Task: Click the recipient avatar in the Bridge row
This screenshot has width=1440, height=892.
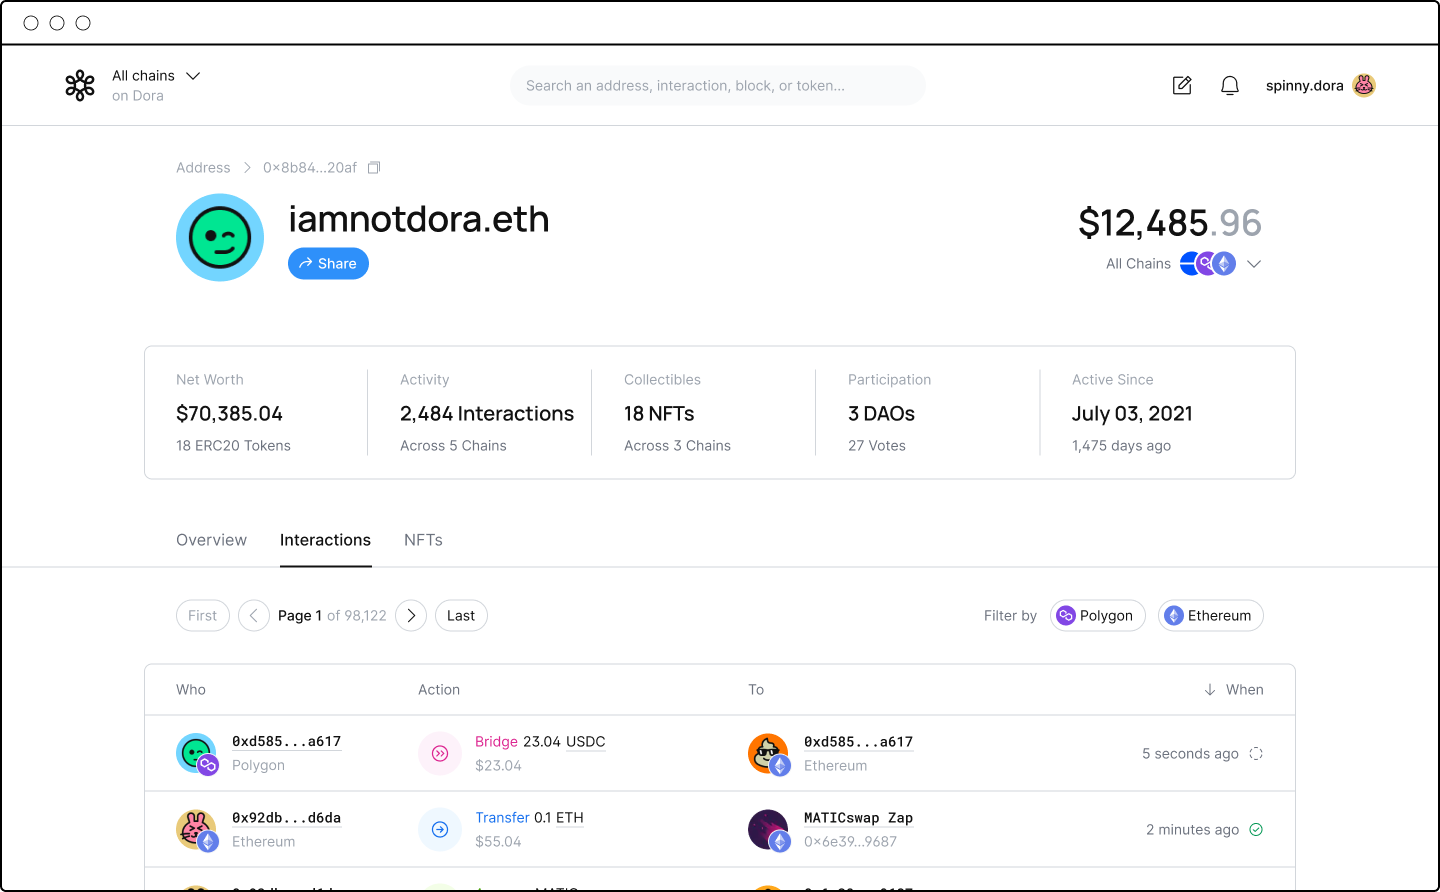Action: [768, 754]
